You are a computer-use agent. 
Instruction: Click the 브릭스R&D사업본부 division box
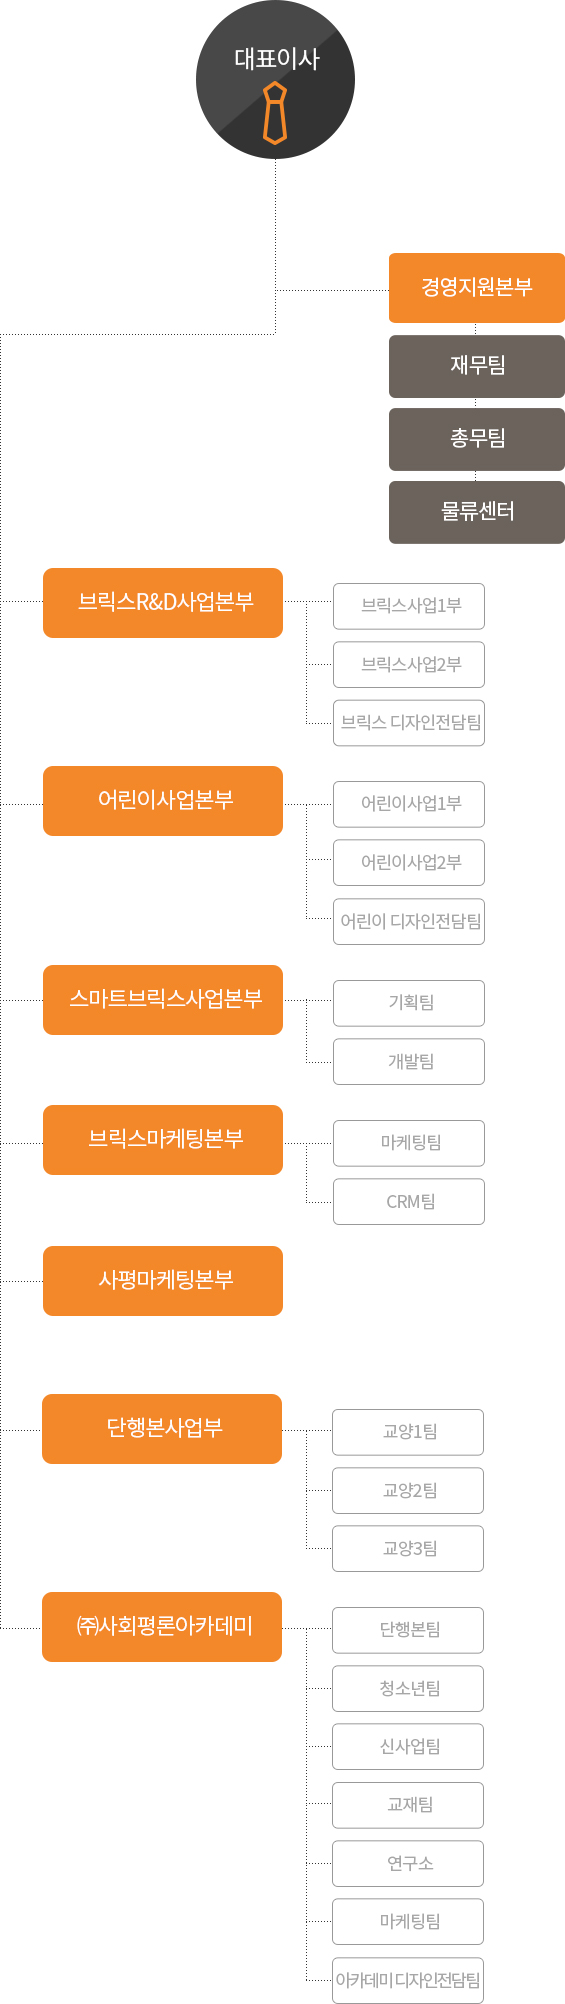163,603
